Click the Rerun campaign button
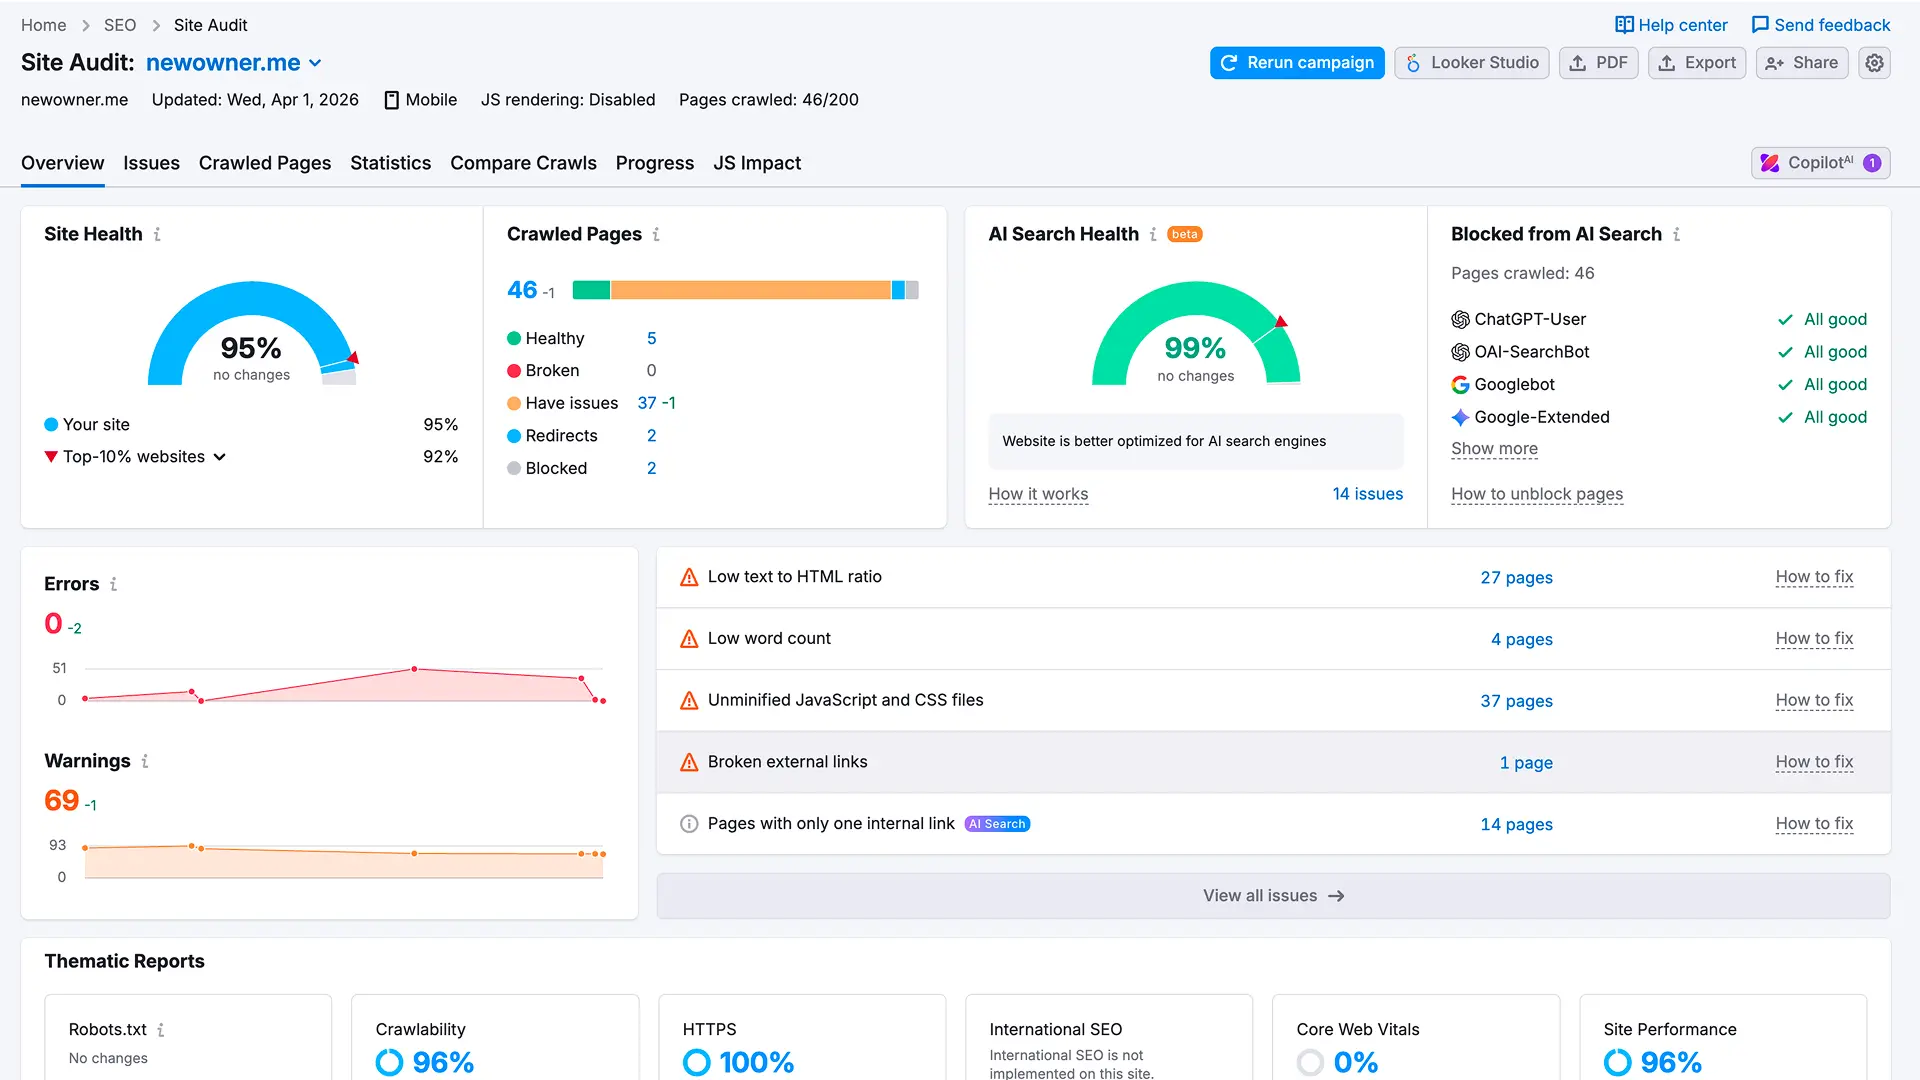The height and width of the screenshot is (1080, 1920). point(1297,62)
